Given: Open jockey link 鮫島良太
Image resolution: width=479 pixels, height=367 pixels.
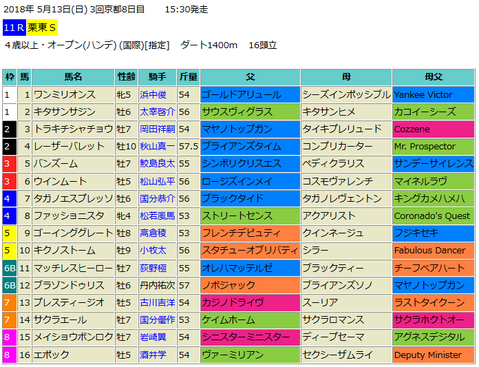Looking at the screenshot, I should click(157, 164).
